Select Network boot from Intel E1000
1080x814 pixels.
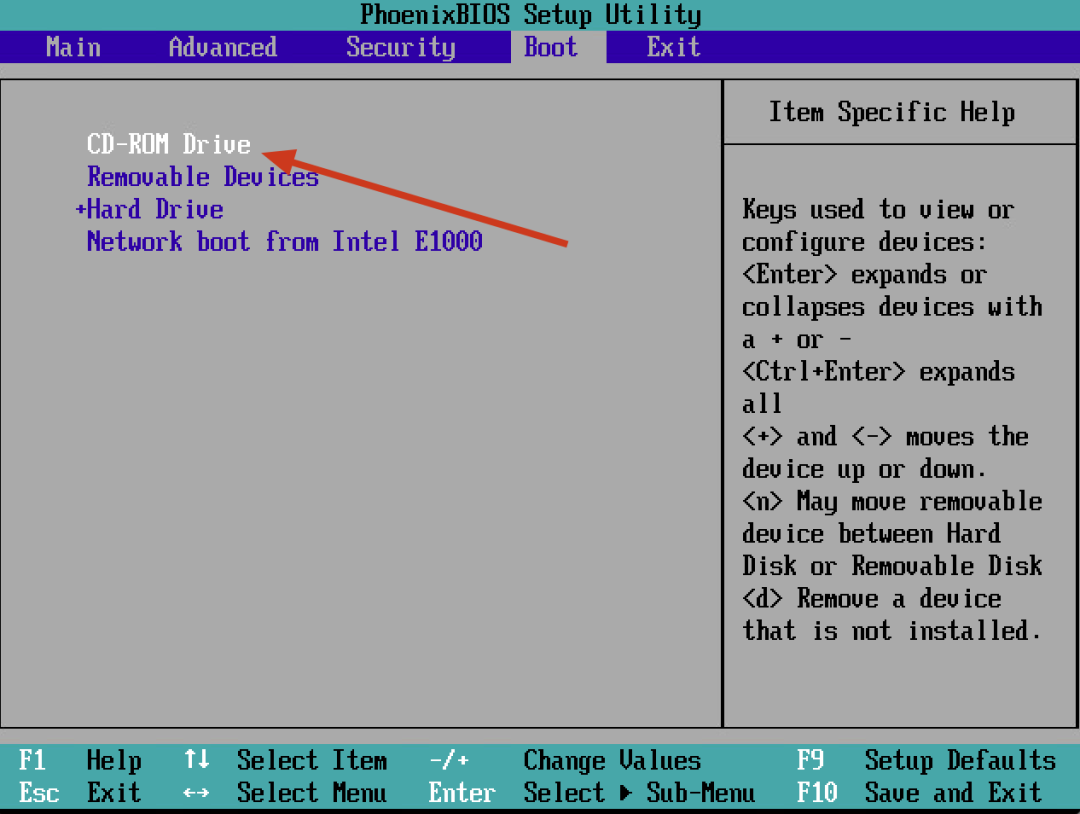(x=284, y=242)
